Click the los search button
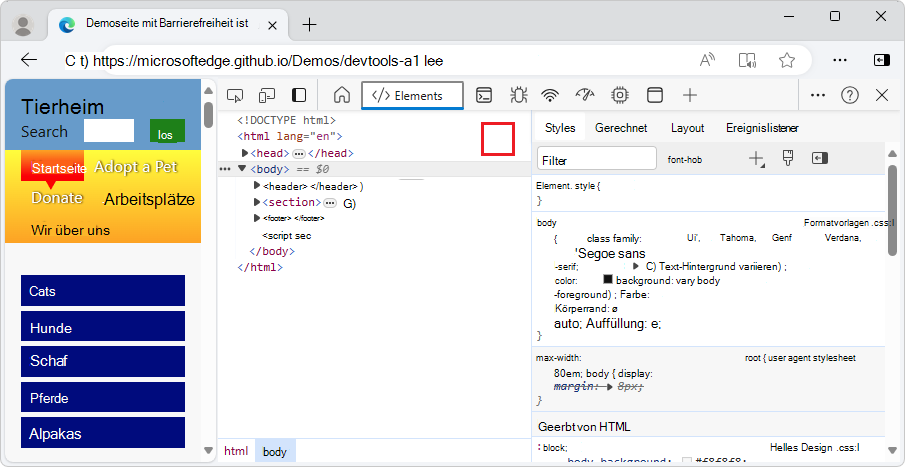The image size is (905, 467). pos(166,131)
